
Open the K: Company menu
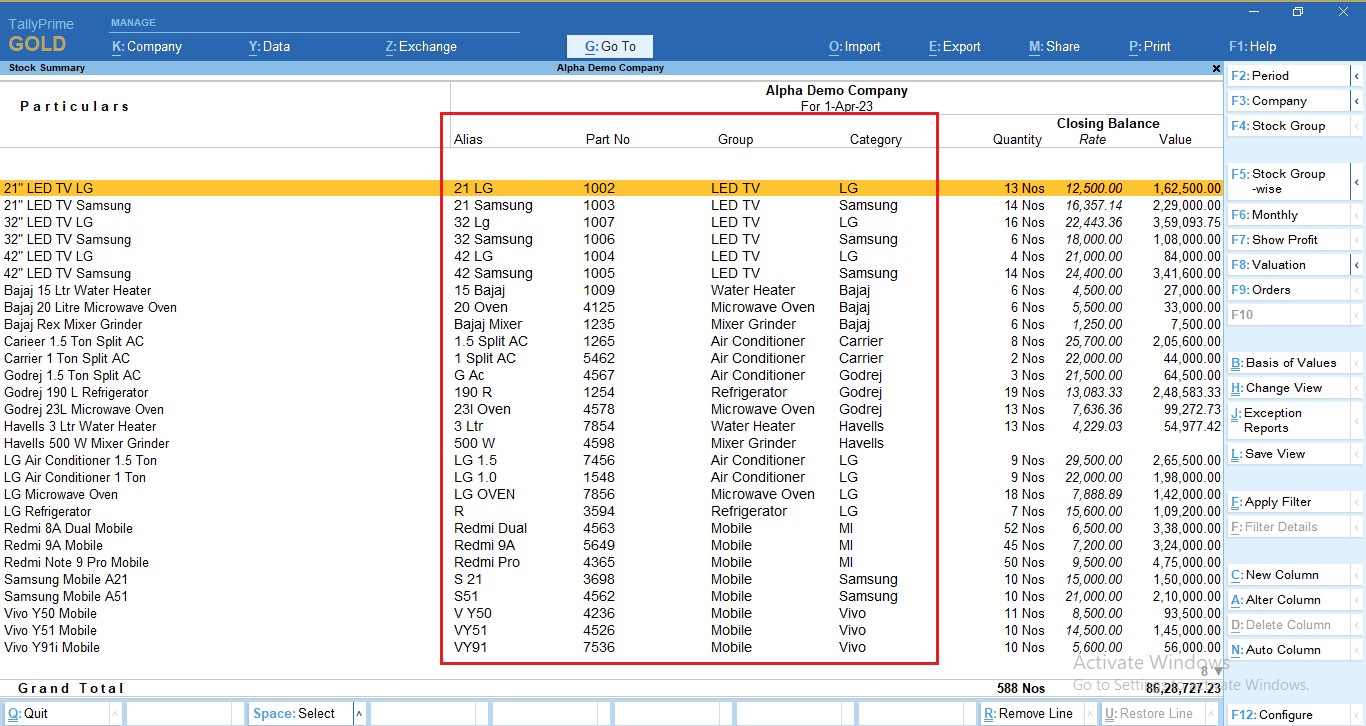[x=146, y=46]
